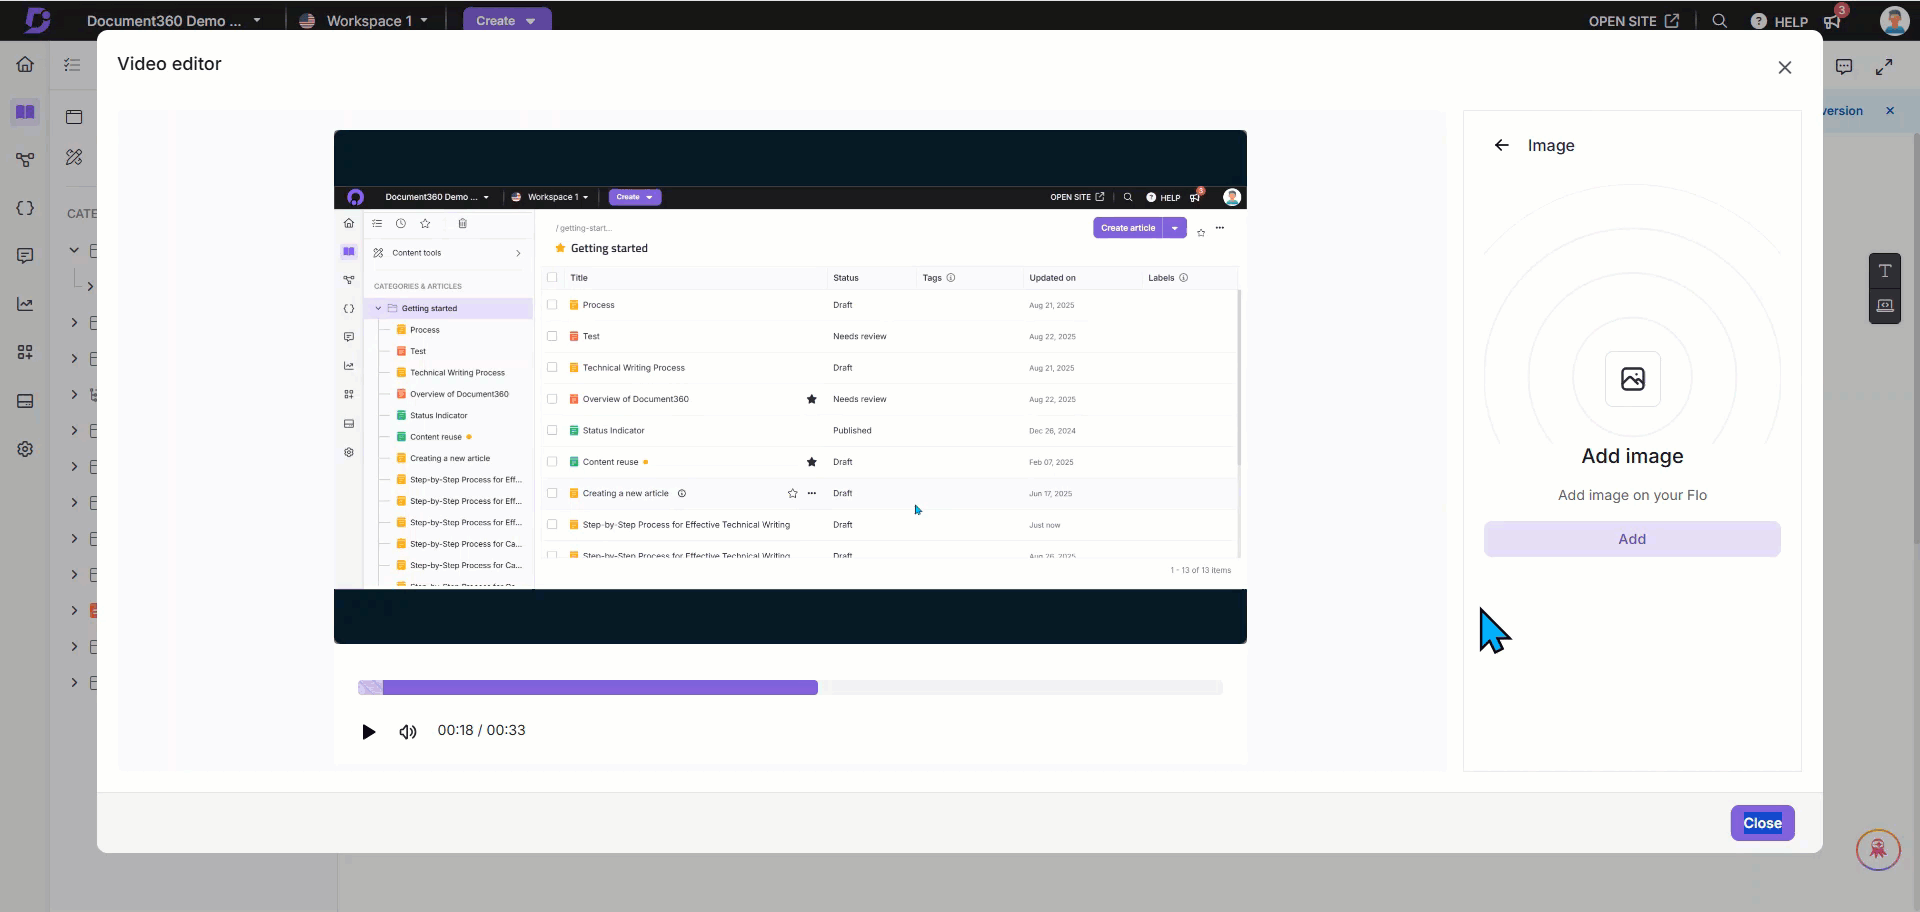Open the Home icon in left sidebar
This screenshot has width=1920, height=912.
25,64
